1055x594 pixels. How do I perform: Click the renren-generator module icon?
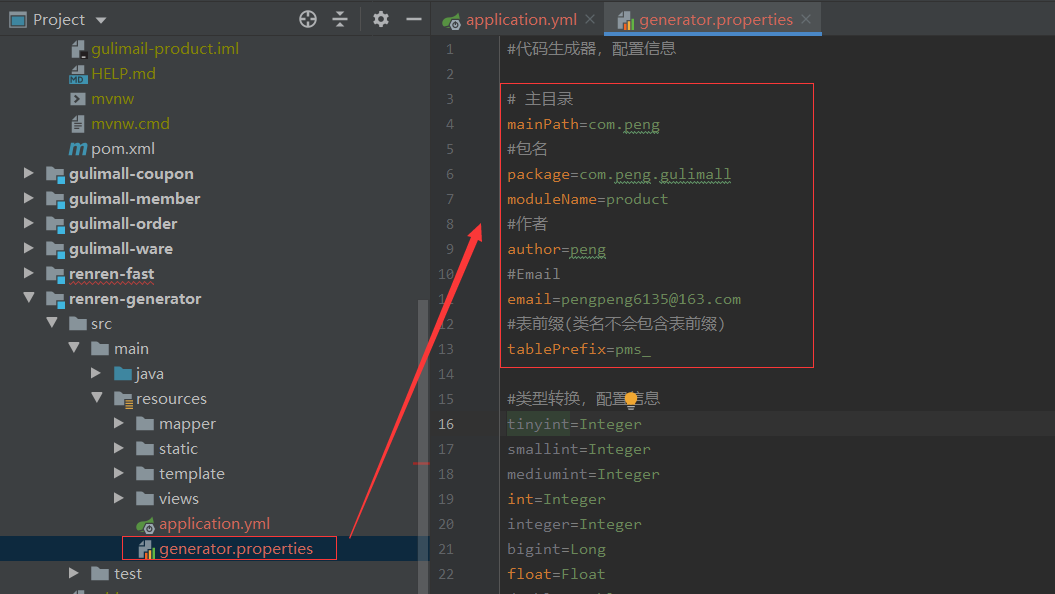coord(55,299)
